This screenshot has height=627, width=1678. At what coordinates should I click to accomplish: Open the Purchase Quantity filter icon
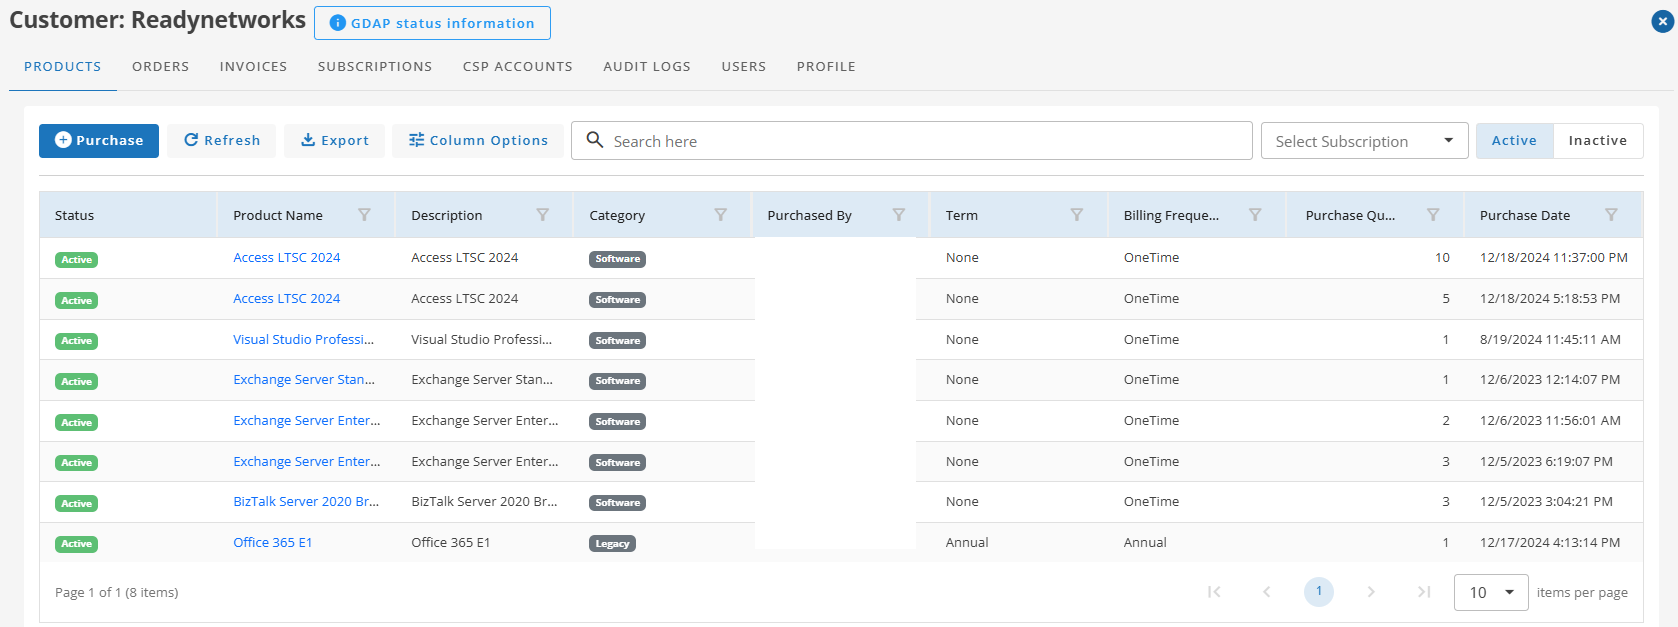1432,215
